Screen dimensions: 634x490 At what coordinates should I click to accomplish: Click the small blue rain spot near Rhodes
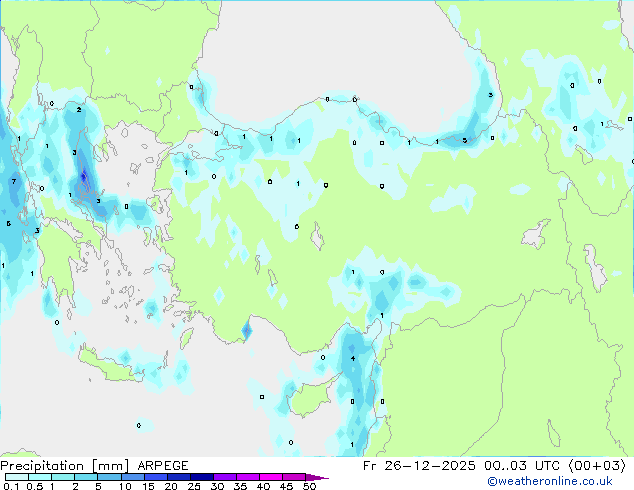click(247, 330)
